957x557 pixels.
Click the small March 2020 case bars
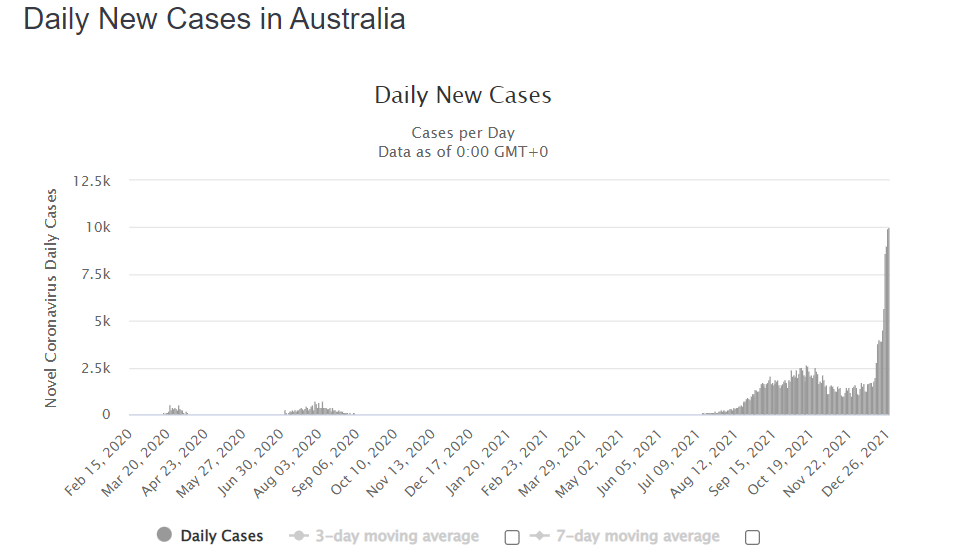pos(175,410)
